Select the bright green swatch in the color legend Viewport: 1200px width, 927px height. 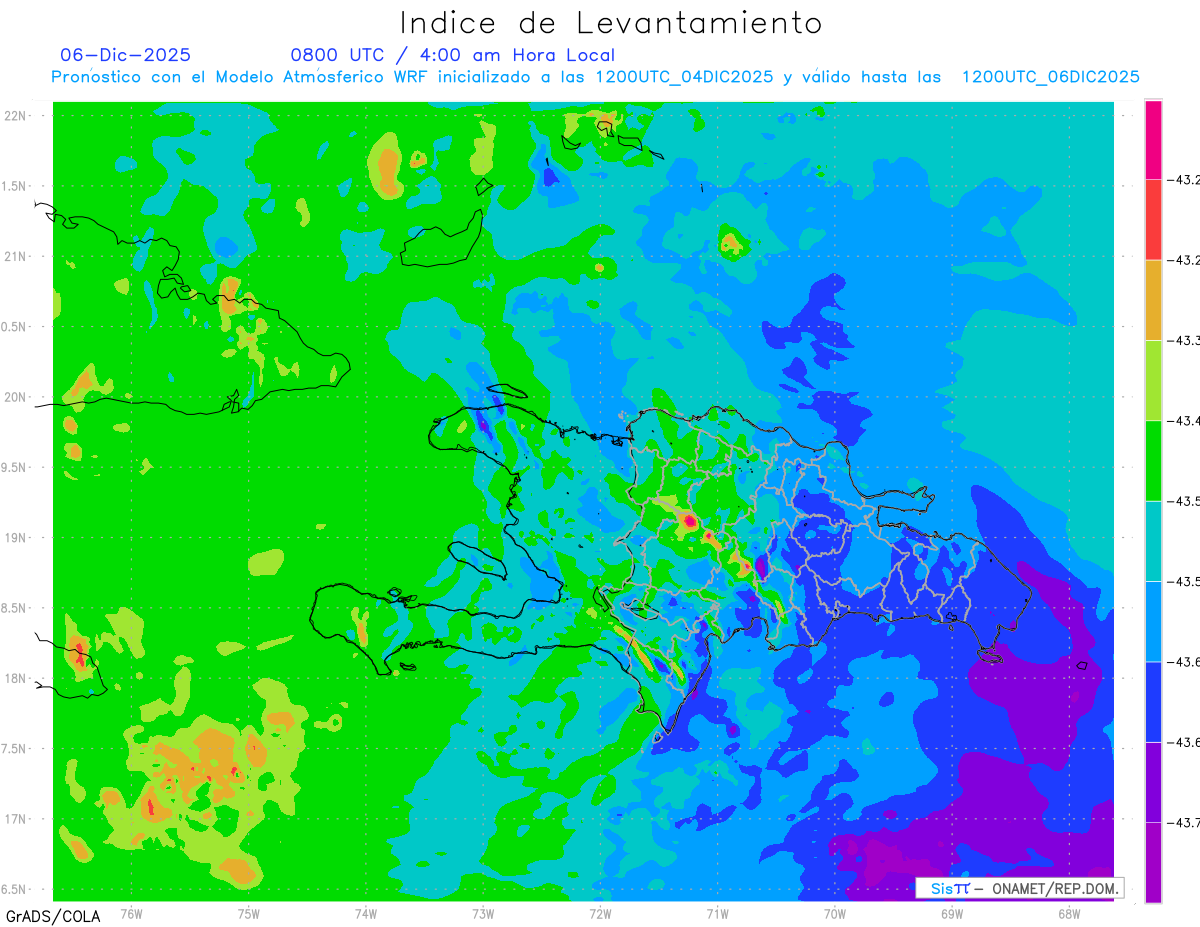[1153, 460]
